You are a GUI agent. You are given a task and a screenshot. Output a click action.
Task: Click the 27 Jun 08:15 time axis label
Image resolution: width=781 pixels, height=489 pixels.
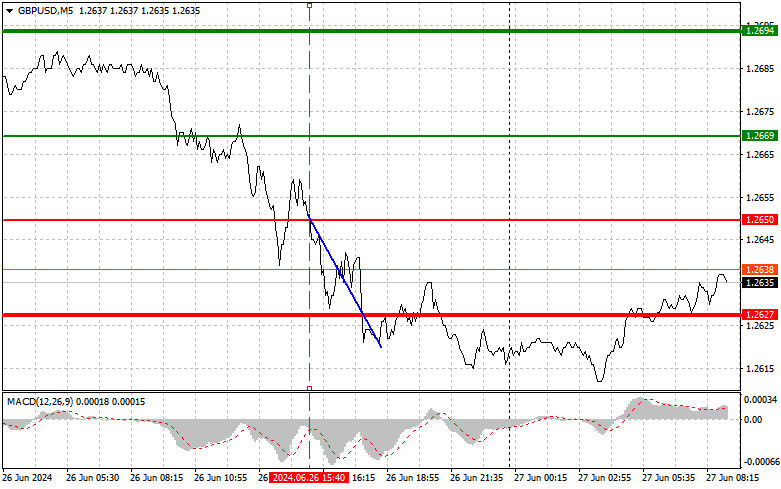click(x=733, y=478)
